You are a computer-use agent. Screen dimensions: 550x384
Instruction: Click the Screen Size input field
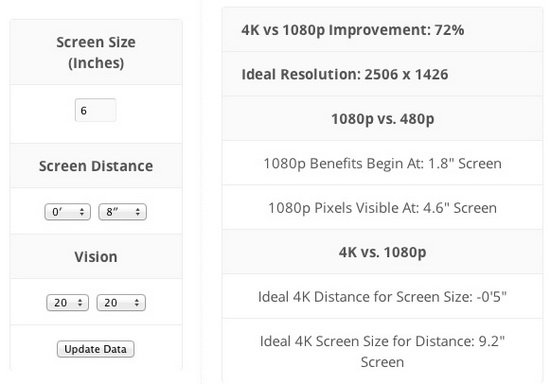95,110
